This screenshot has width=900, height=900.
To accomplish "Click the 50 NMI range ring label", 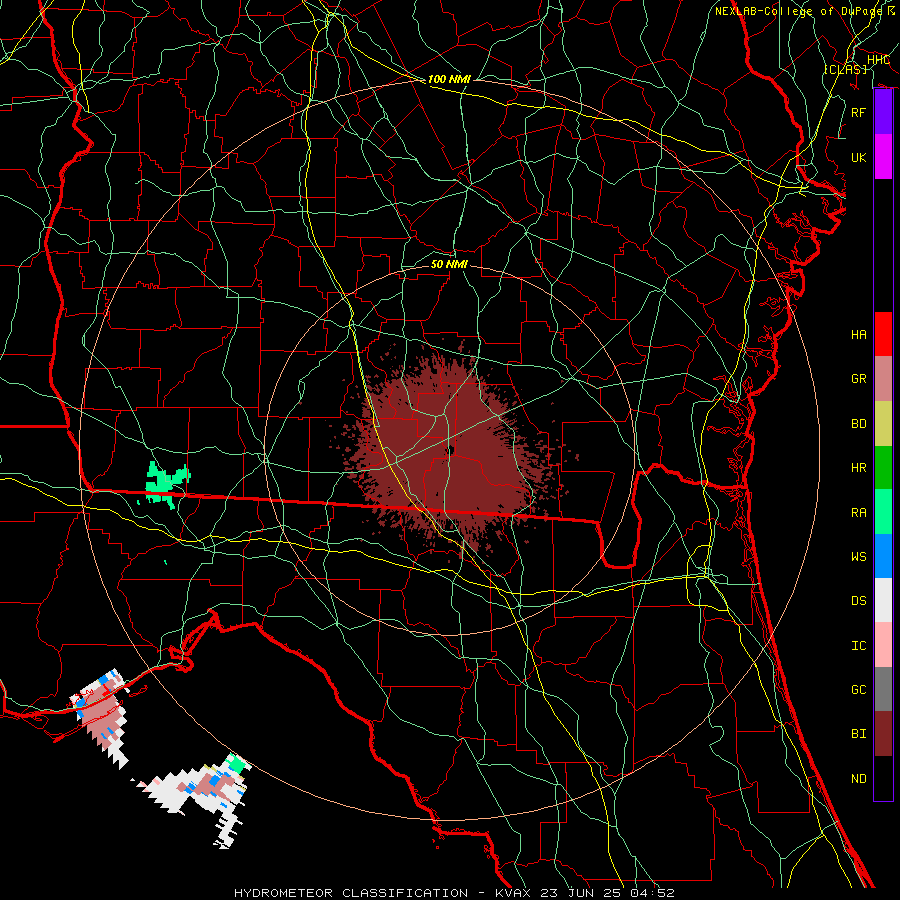I will point(449,264).
